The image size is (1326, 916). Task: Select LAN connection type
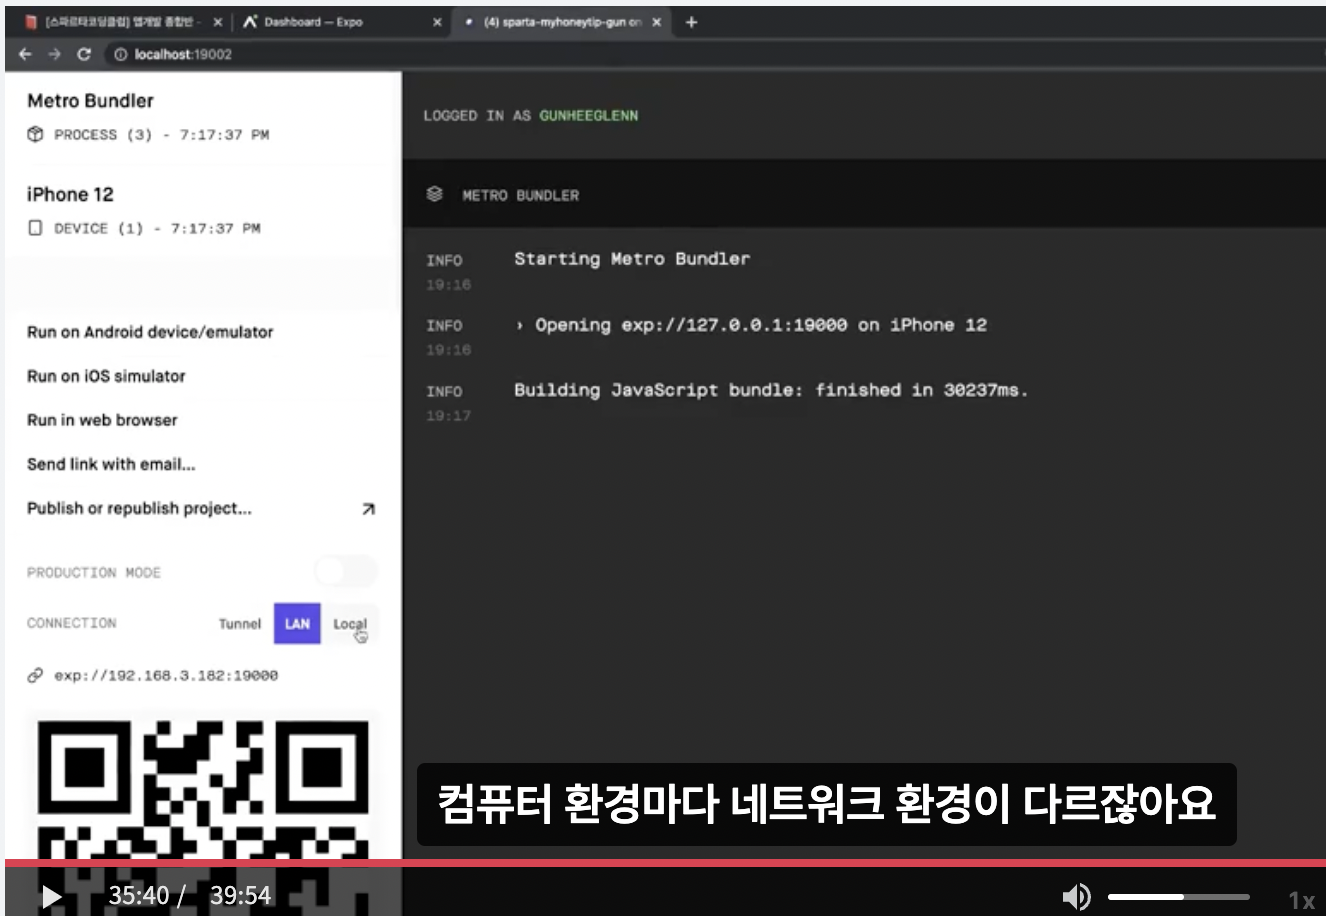[x=297, y=624]
